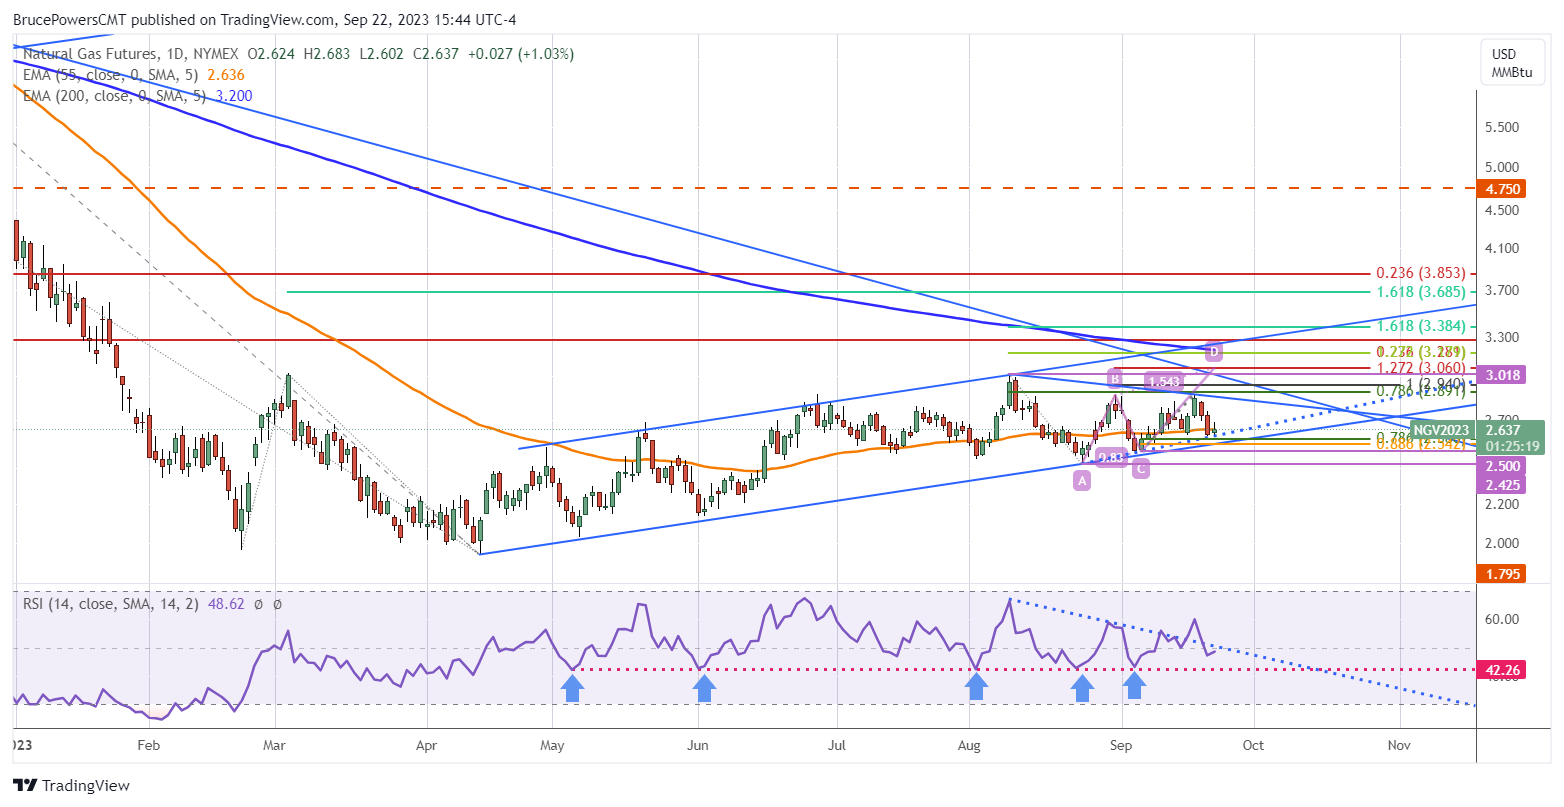Image resolution: width=1564 pixels, height=807 pixels.
Task: Click the TradingView logo at the bottom
Action: [71, 785]
